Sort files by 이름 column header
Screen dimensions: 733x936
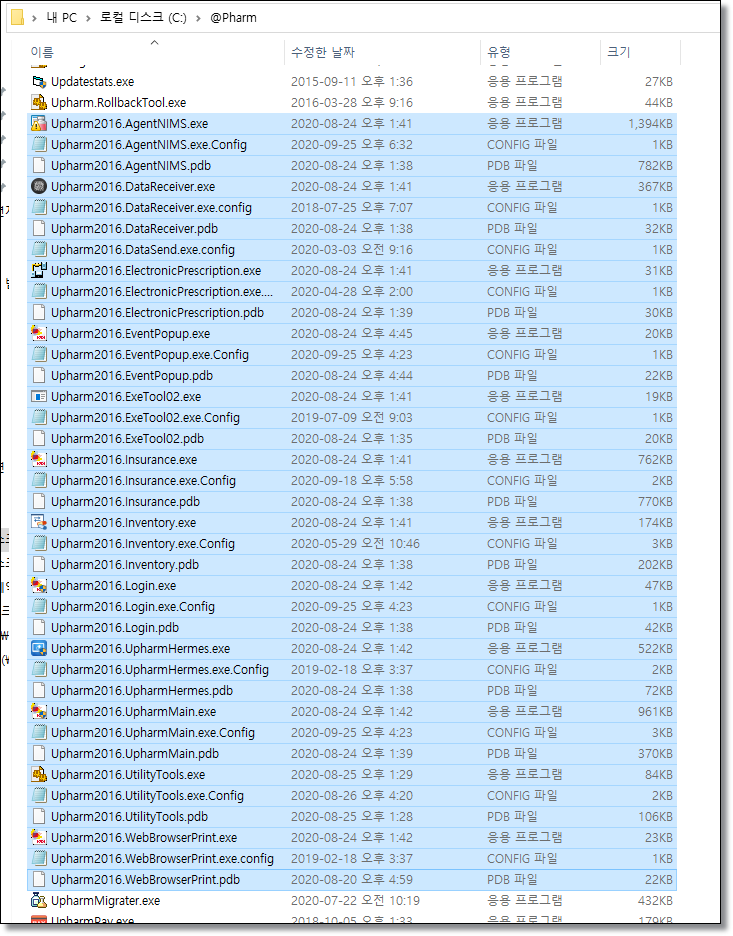(42, 52)
